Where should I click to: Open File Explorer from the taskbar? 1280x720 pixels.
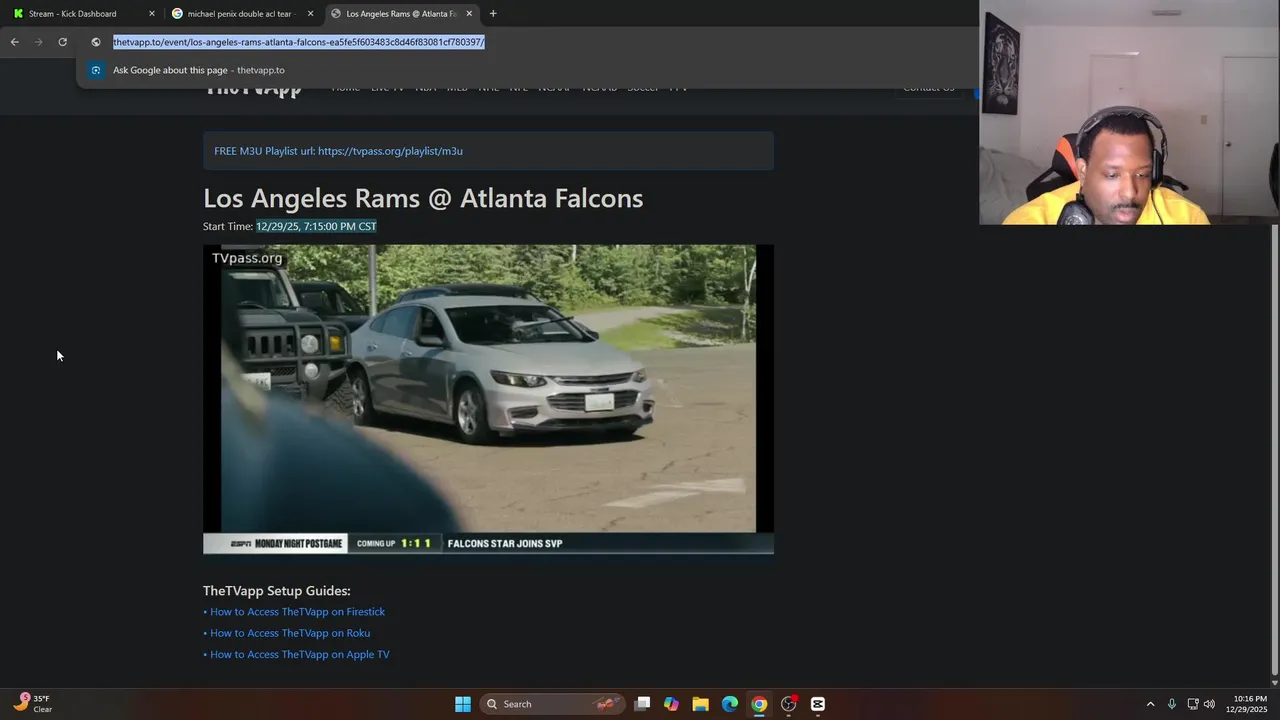[701, 704]
